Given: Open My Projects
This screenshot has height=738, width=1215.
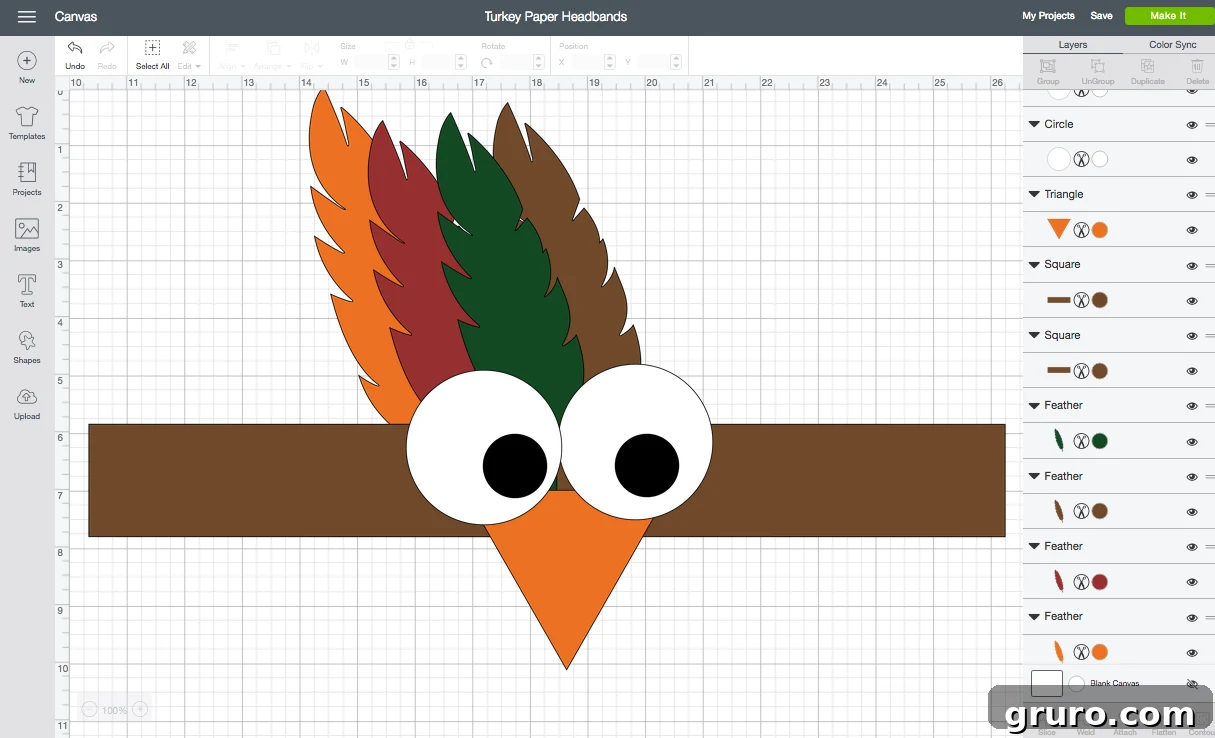Looking at the screenshot, I should [1048, 16].
